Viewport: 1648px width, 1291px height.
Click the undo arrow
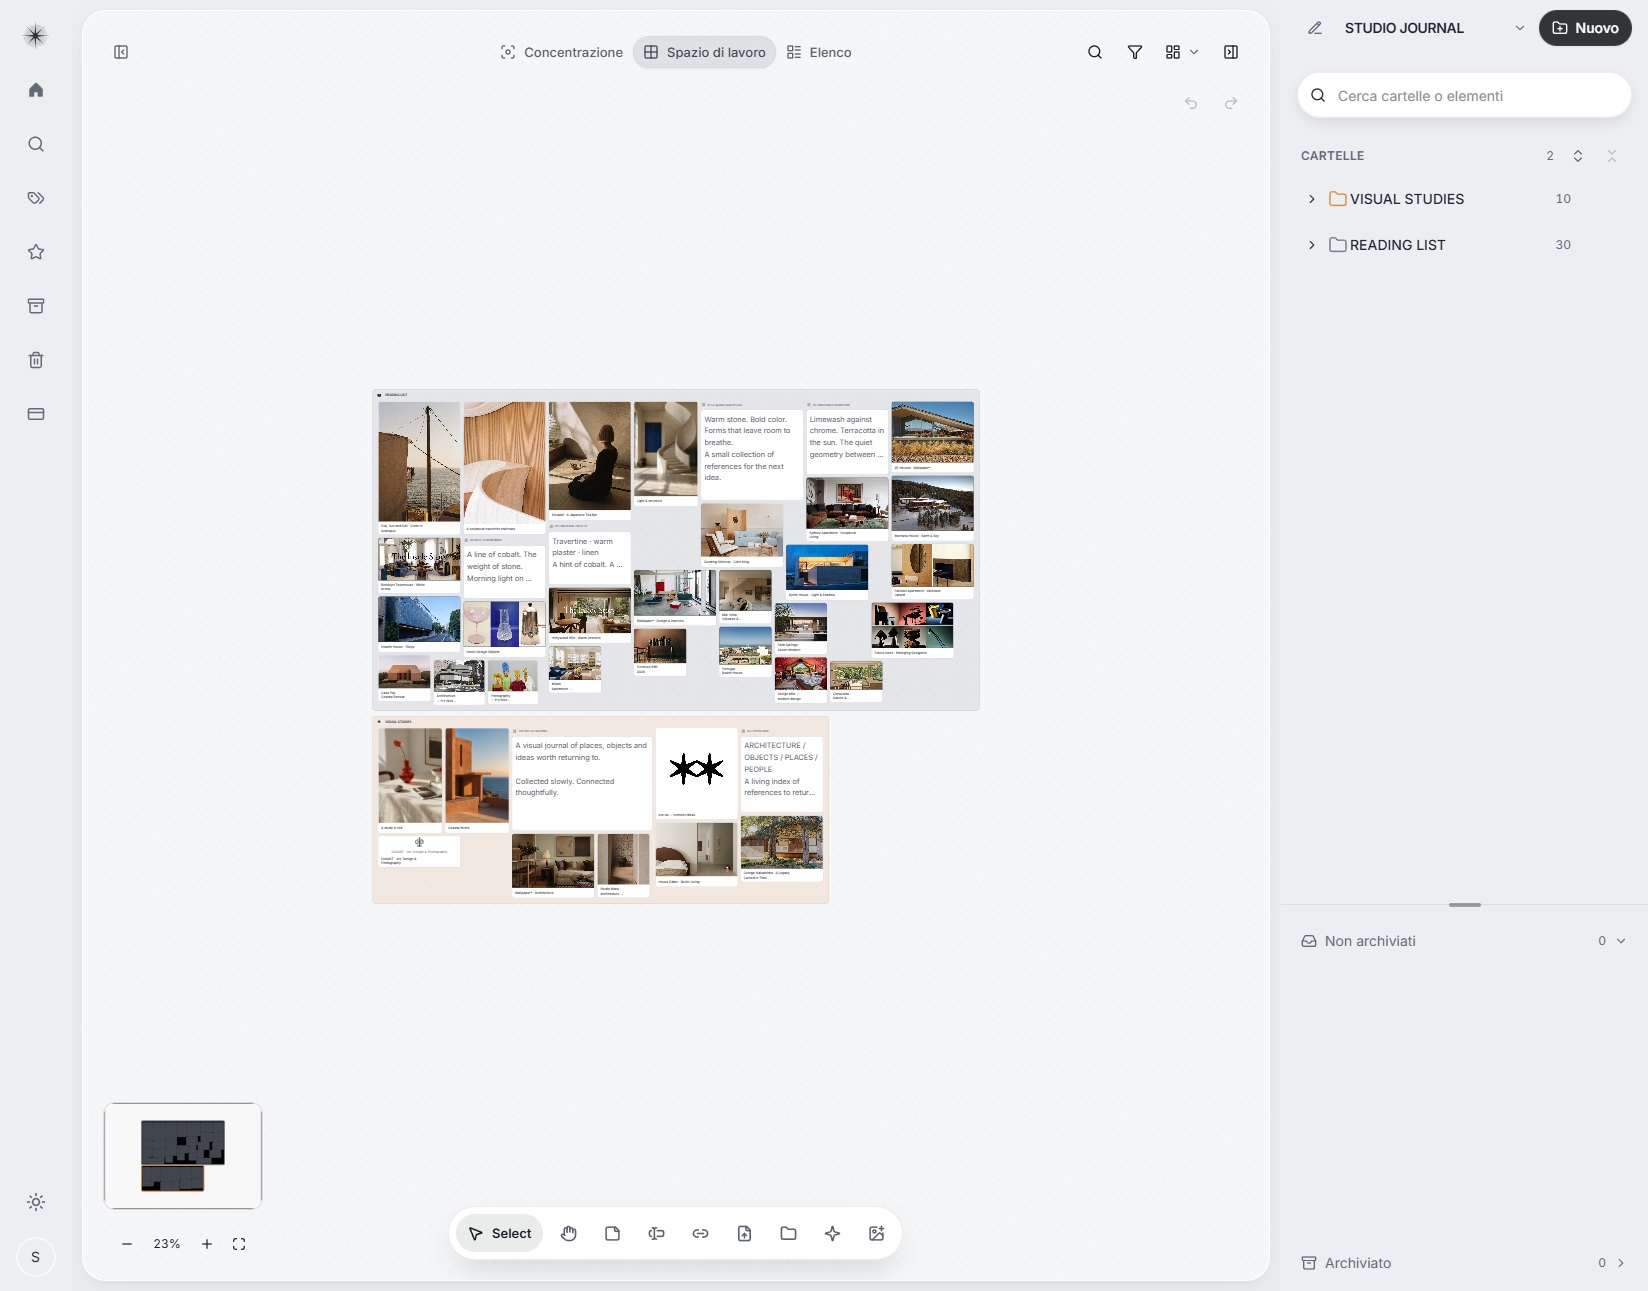coord(1191,103)
